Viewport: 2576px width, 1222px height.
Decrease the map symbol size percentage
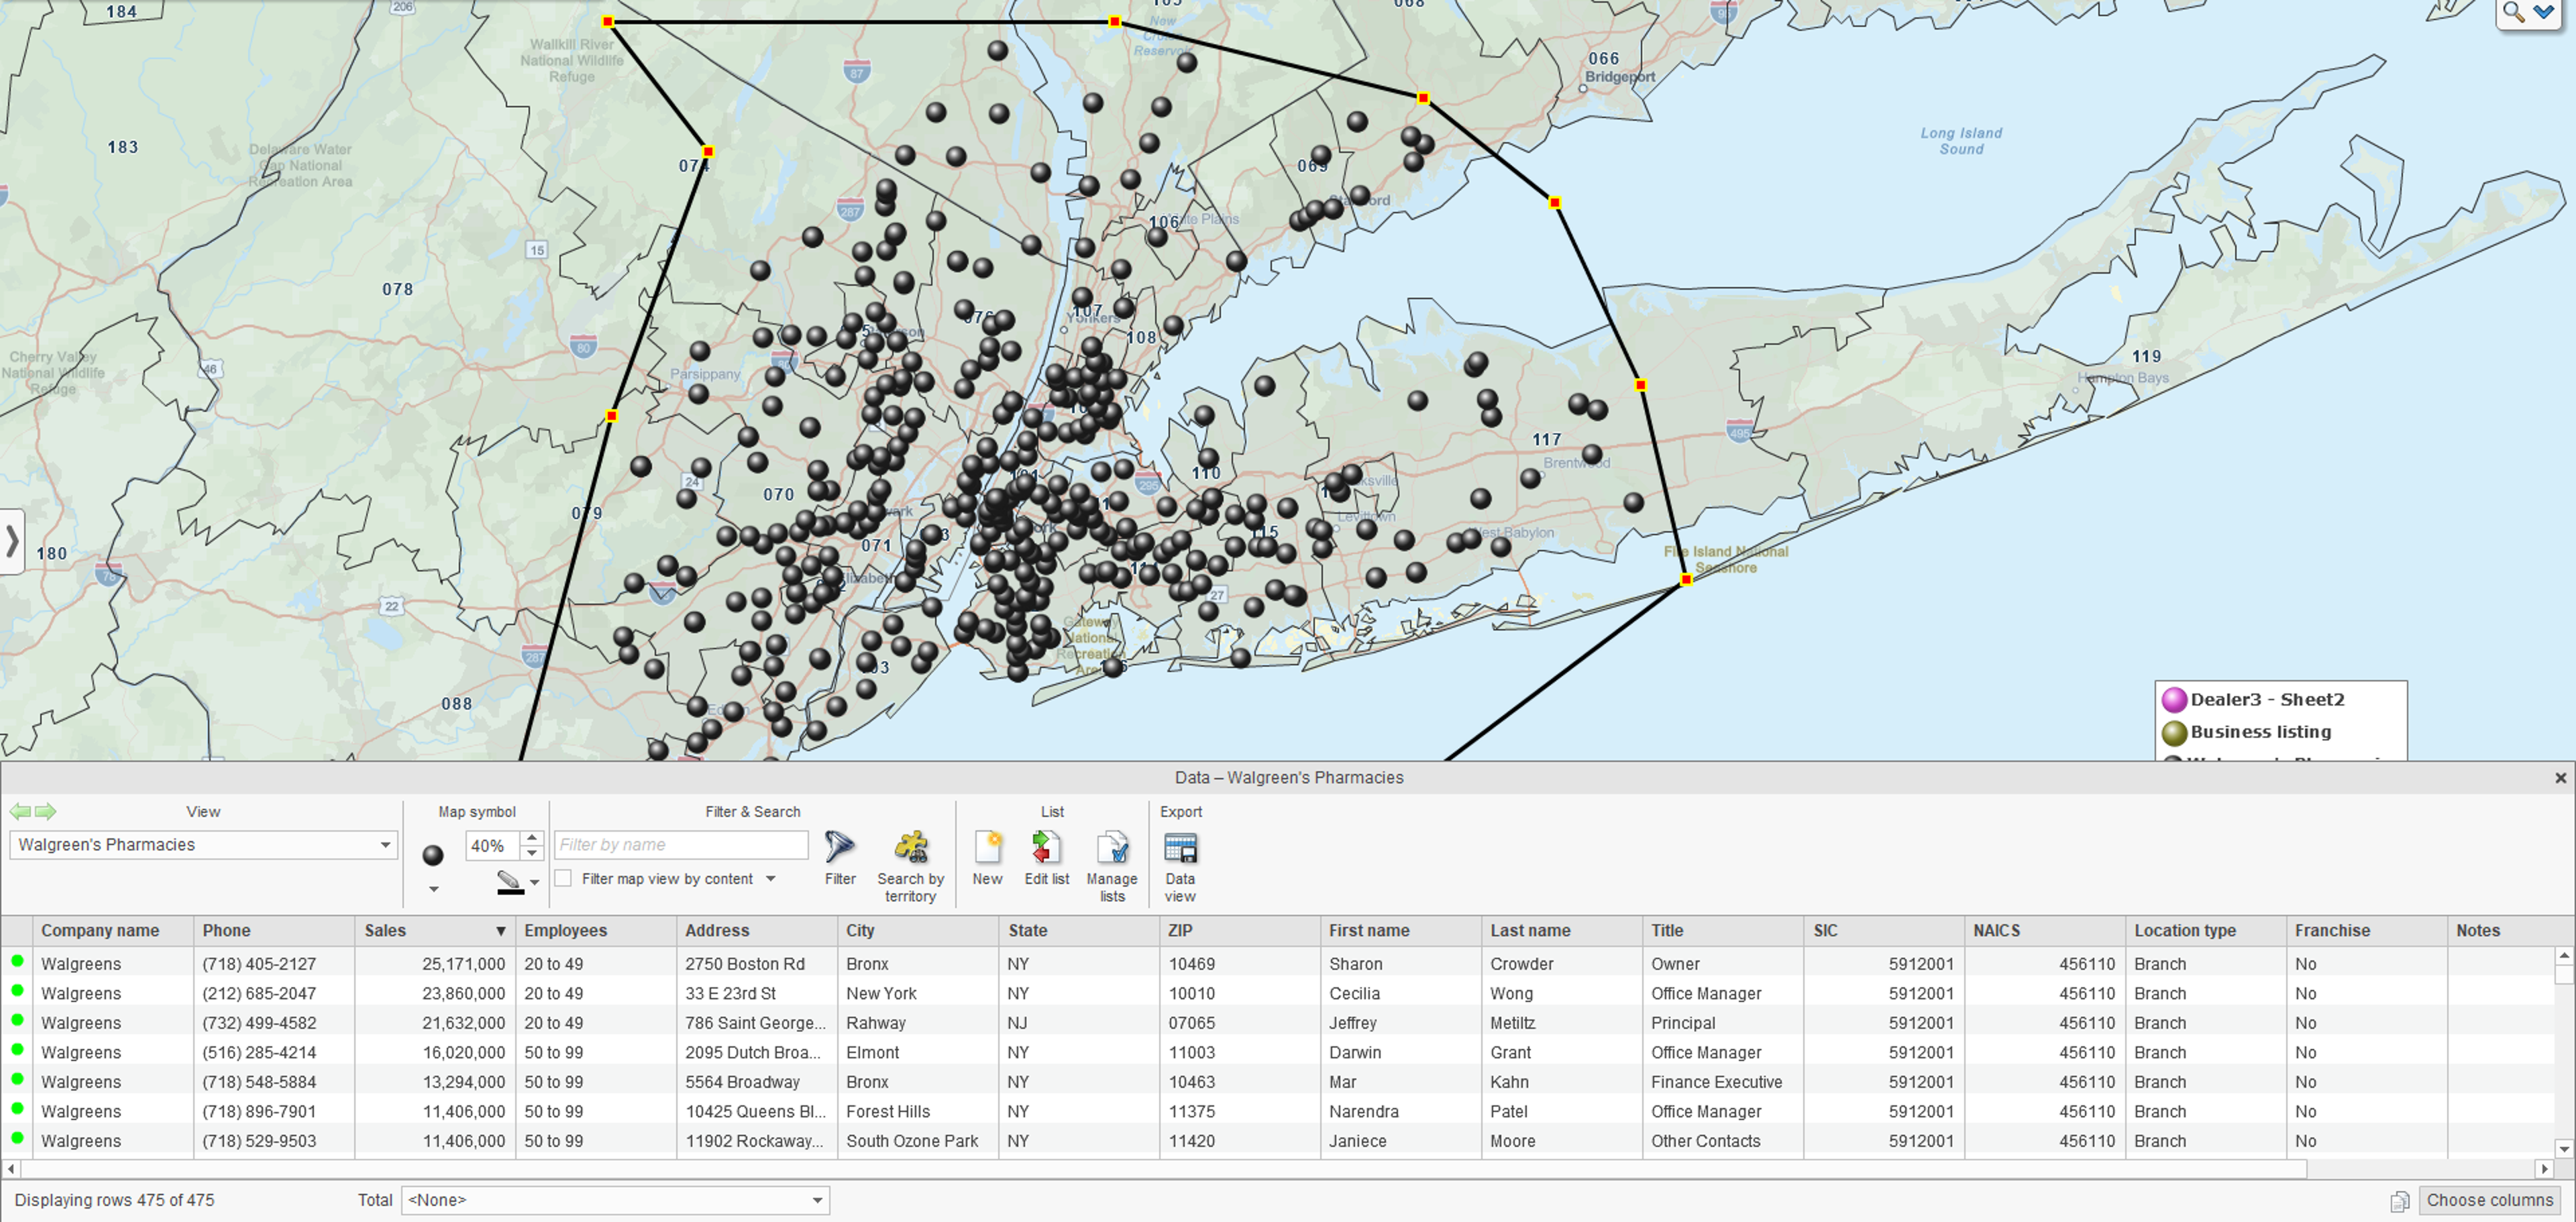pyautogui.click(x=533, y=852)
